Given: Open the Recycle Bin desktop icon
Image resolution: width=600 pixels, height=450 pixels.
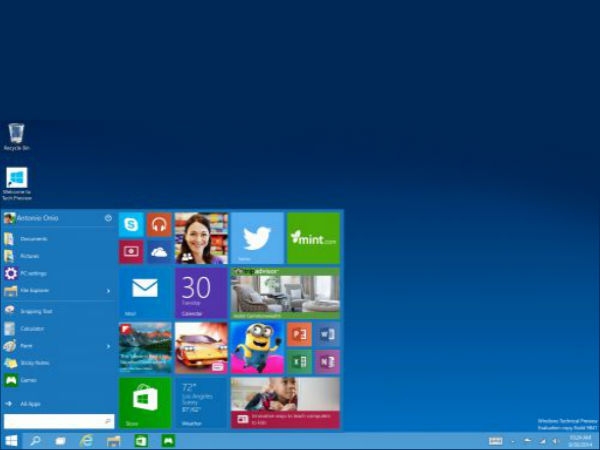Looking at the screenshot, I should pyautogui.click(x=16, y=137).
